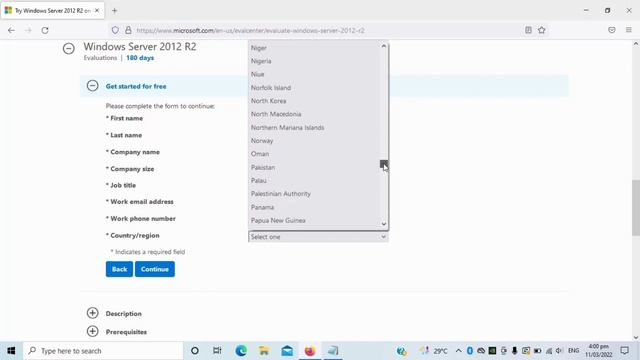Bookmark this page with star icon
This screenshot has width=640, height=360.
click(x=542, y=30)
